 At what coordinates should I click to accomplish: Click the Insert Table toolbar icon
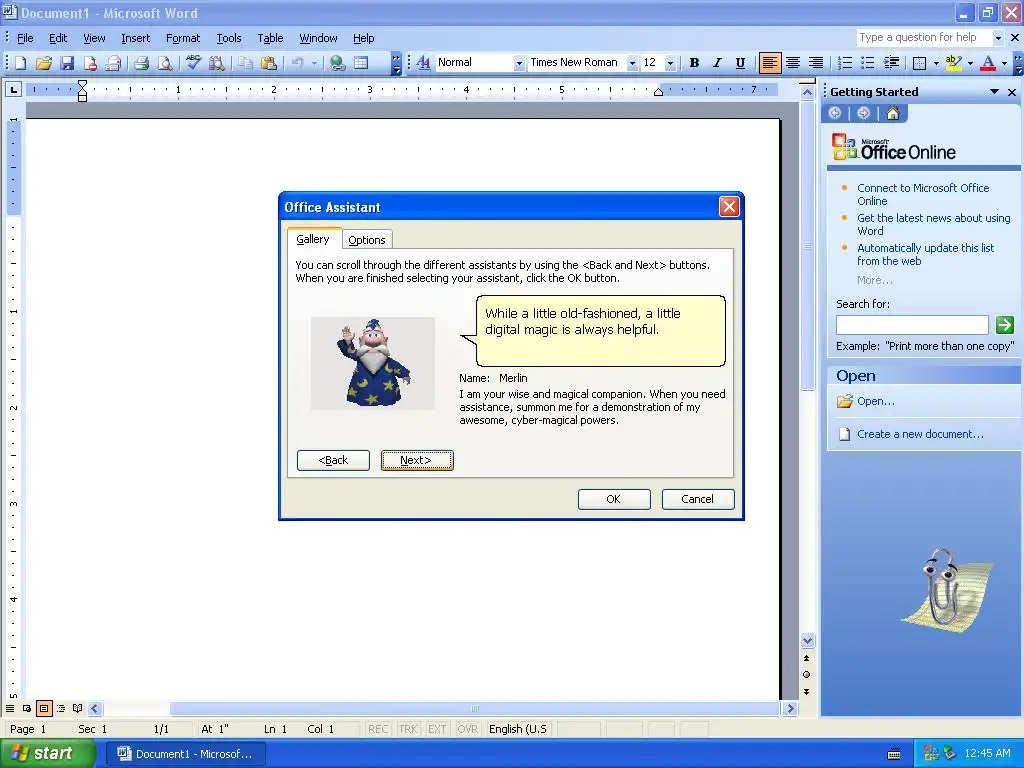coord(360,63)
